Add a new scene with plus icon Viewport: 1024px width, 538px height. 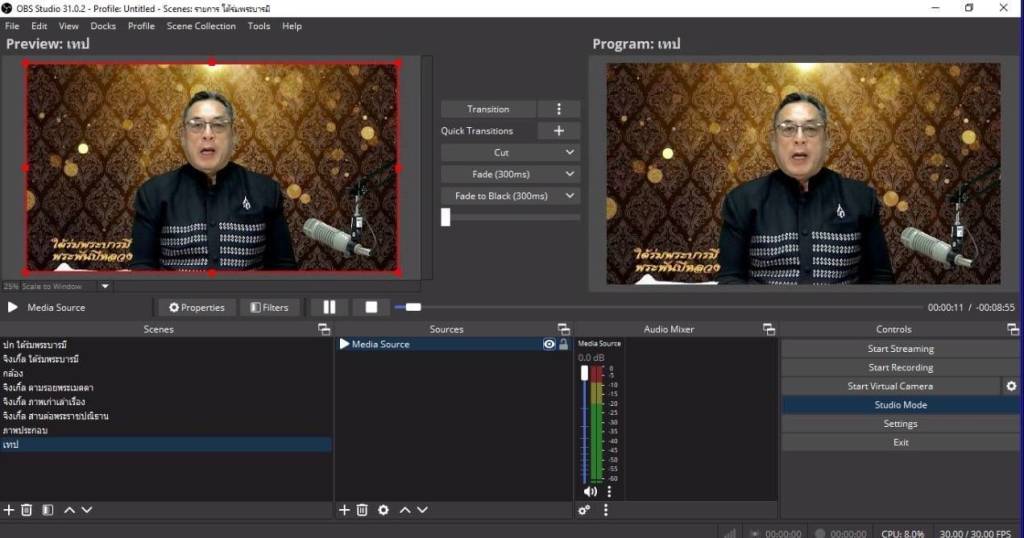pyautogui.click(x=9, y=510)
